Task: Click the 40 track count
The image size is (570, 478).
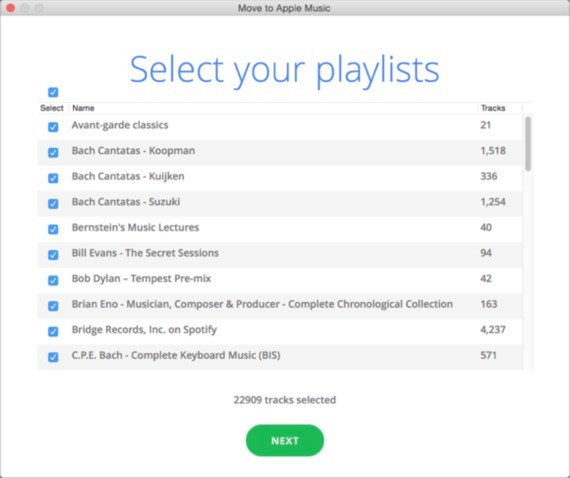Action: pos(486,227)
